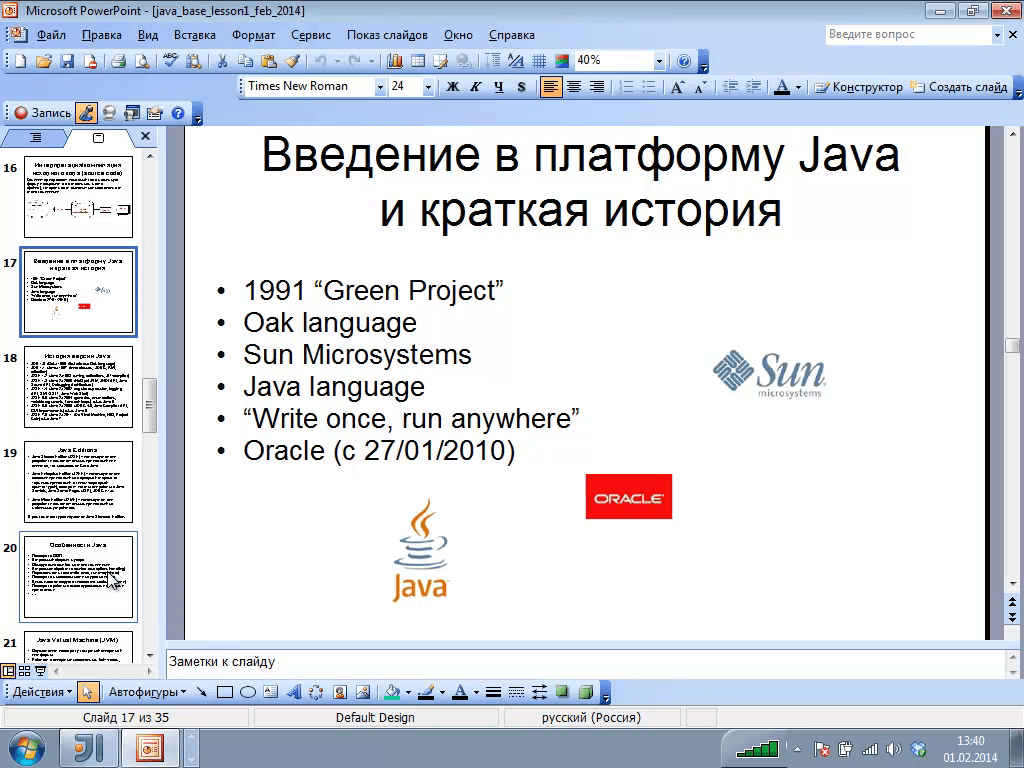The width and height of the screenshot is (1024, 768).
Task: Select slide 19 Java Editions thumbnail
Action: click(78, 482)
